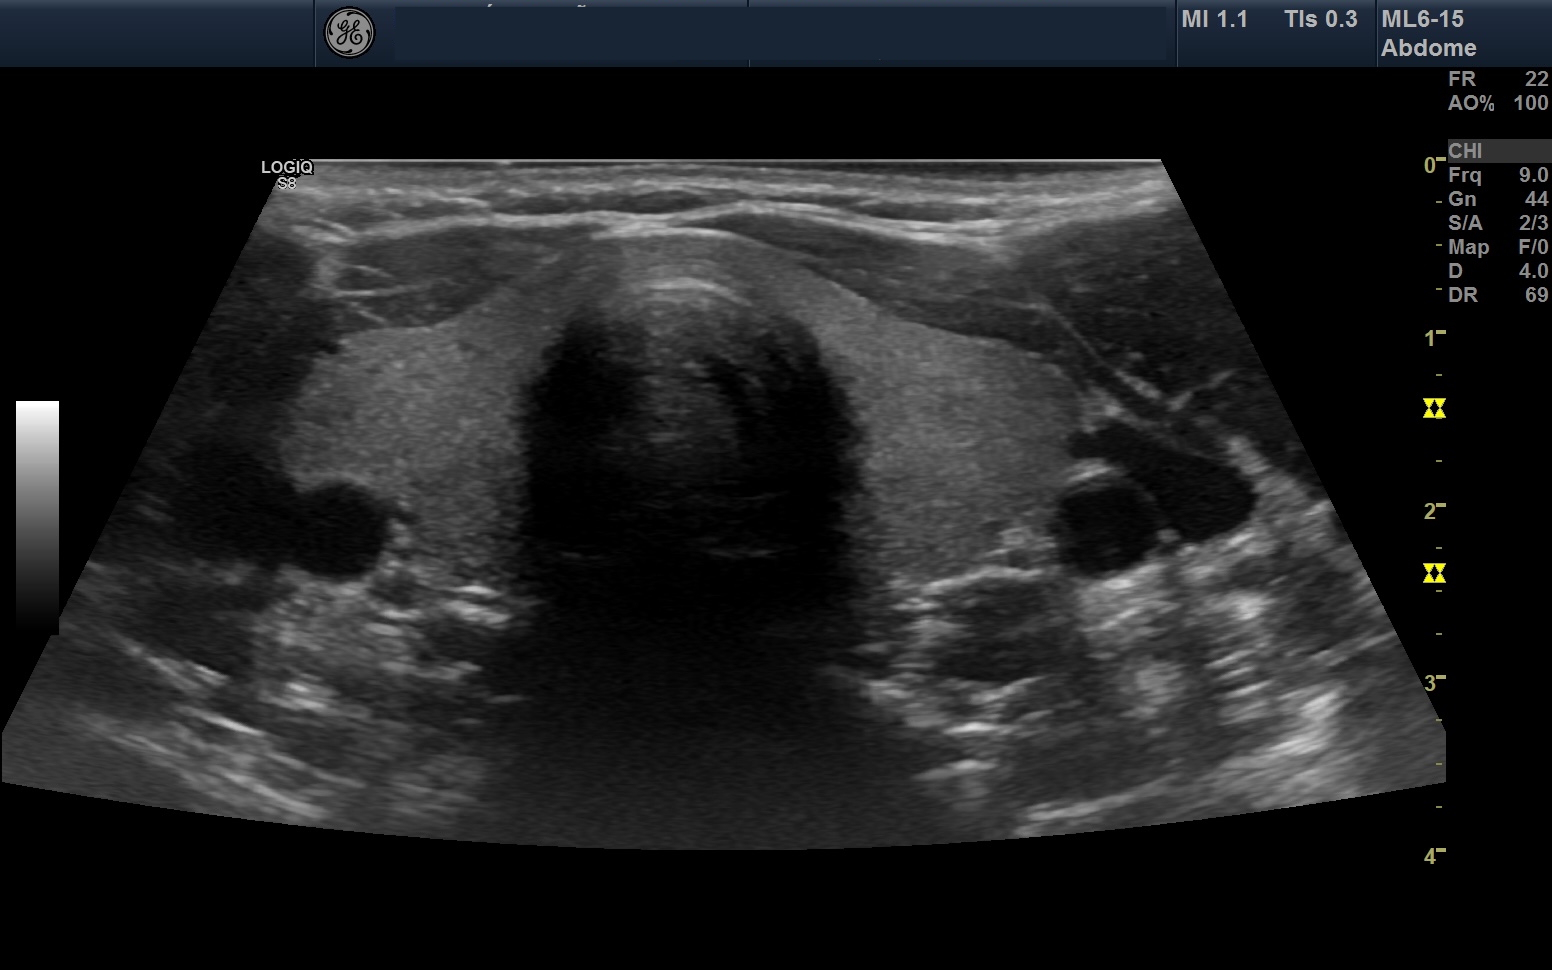This screenshot has width=1552, height=970.
Task: Click the Map F/0 parameter
Action: pyautogui.click(x=1497, y=247)
